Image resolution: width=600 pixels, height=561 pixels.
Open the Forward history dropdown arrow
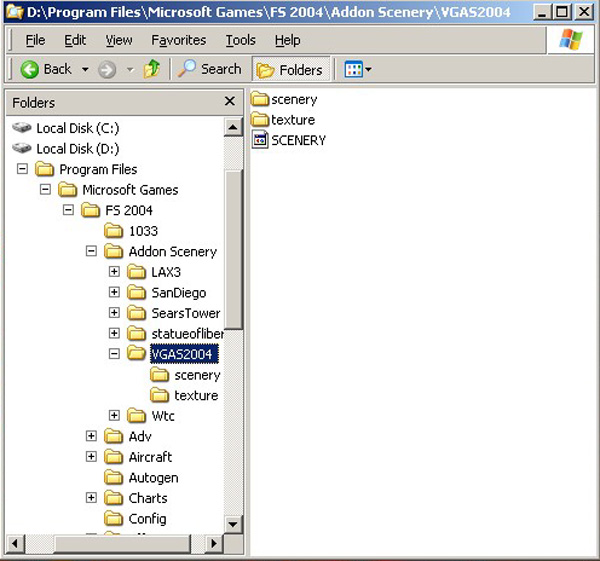click(130, 70)
